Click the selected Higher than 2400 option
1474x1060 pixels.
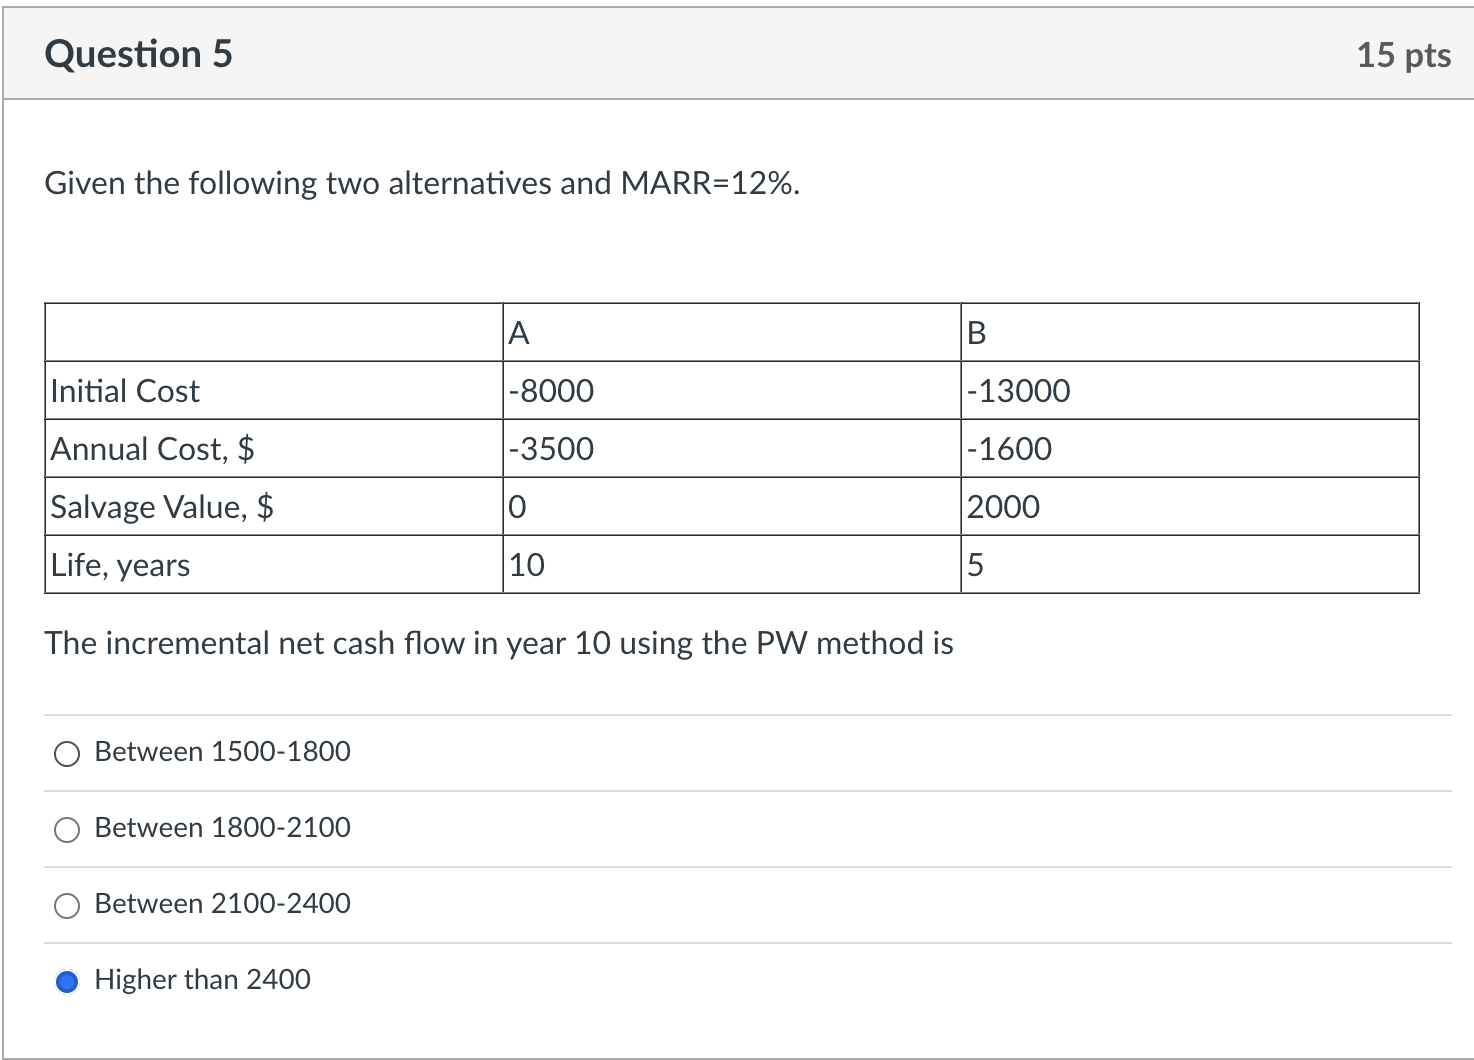click(x=66, y=983)
